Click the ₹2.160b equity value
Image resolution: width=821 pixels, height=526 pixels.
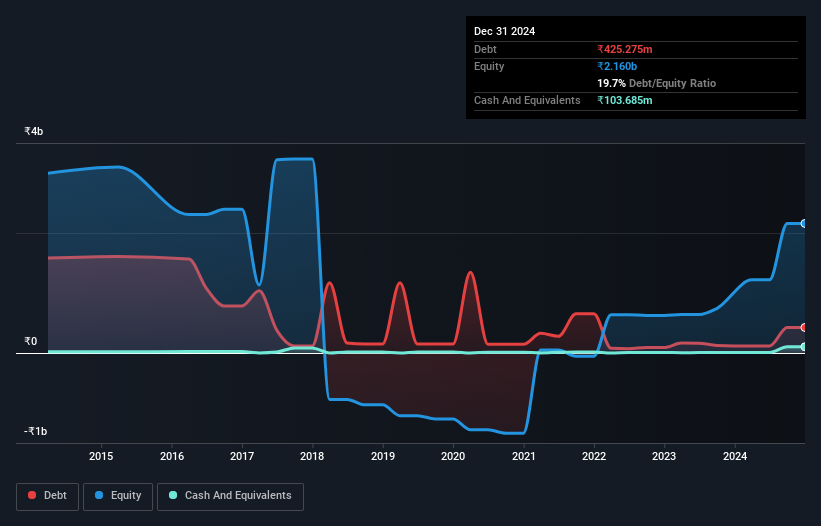[x=617, y=66]
